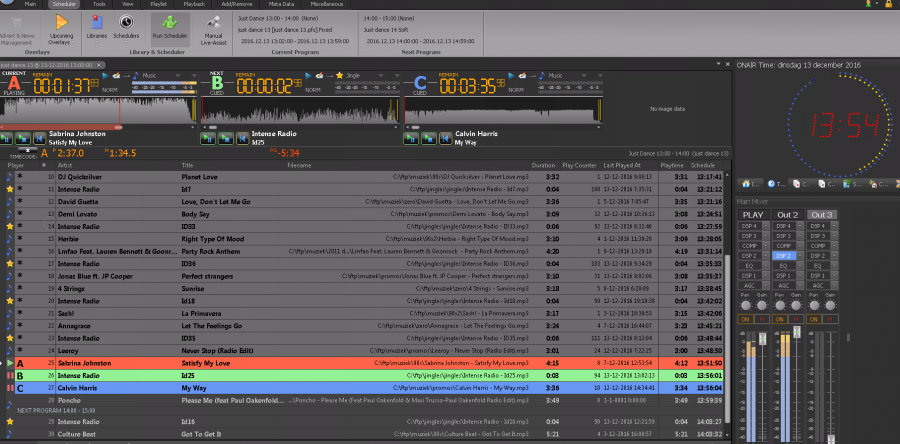The image size is (900, 444).
Task: Open DSP 1 dropdown arrow on Out 3 channel
Action: (833, 275)
